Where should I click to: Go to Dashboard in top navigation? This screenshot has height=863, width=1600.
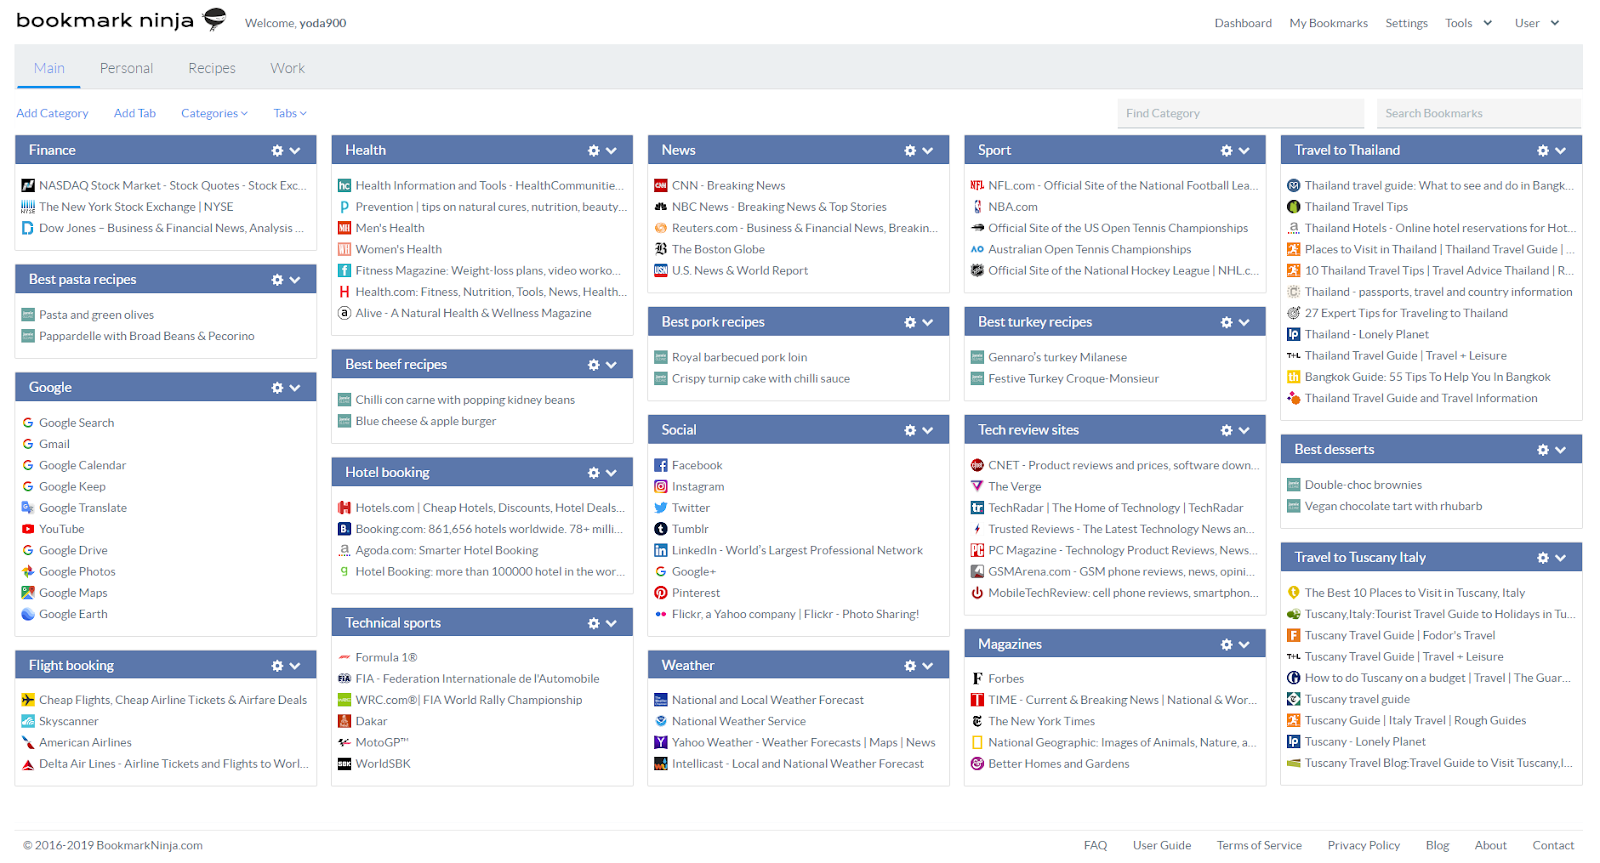pos(1243,23)
